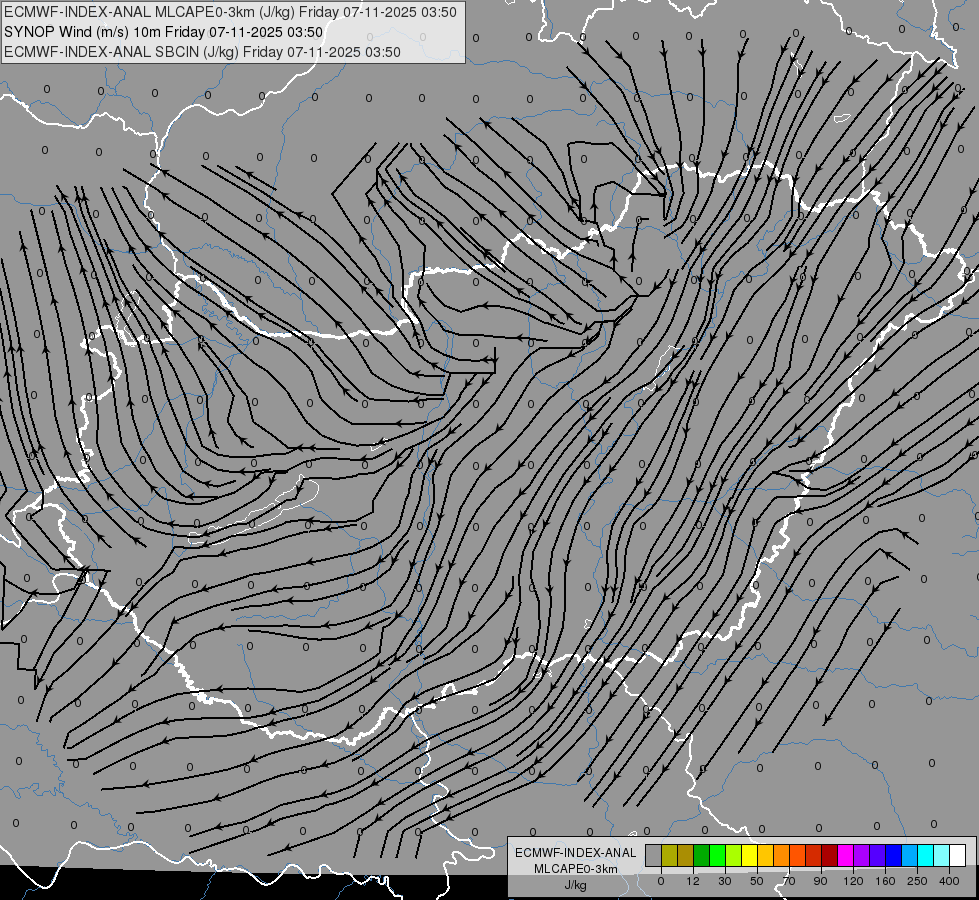Click the ECMWF-INDEX-ANAL legend label
The height and width of the screenshot is (900, 979).
[576, 853]
